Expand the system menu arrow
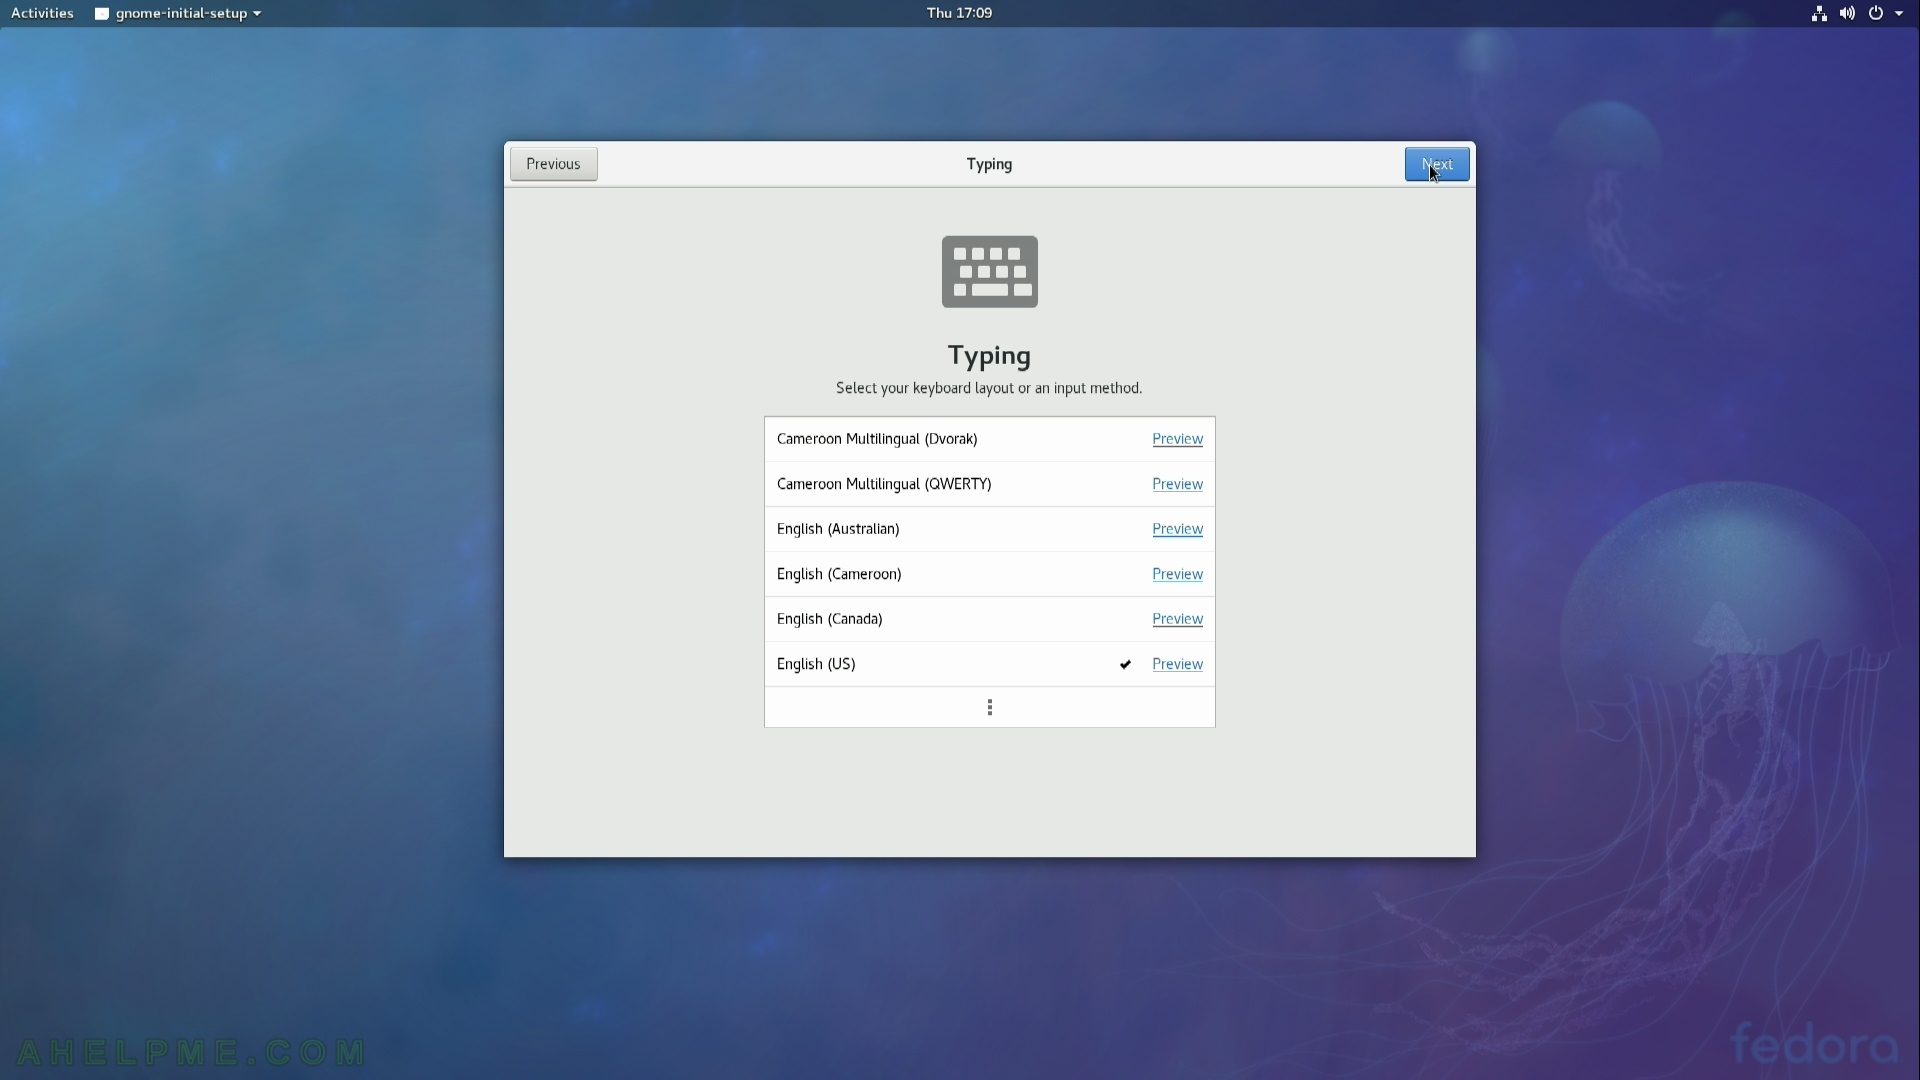 [1899, 13]
